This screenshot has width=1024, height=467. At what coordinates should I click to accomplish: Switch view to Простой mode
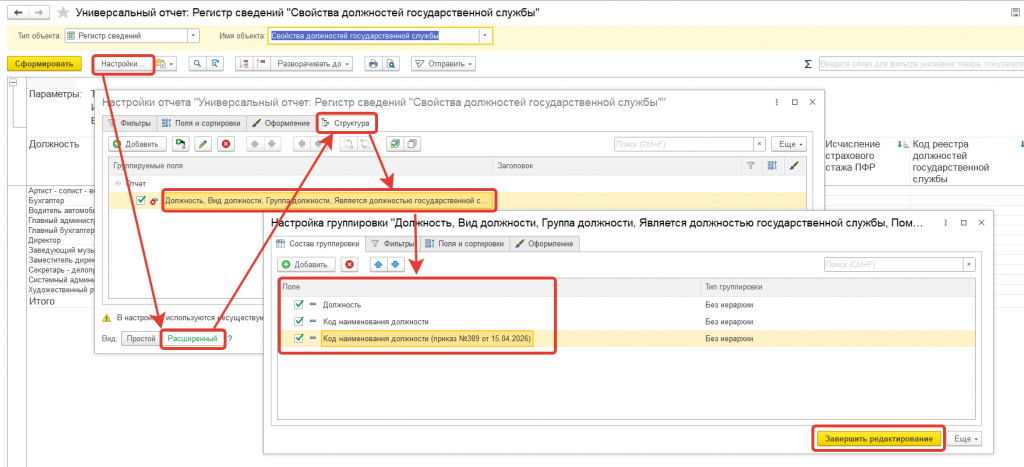tap(140, 338)
